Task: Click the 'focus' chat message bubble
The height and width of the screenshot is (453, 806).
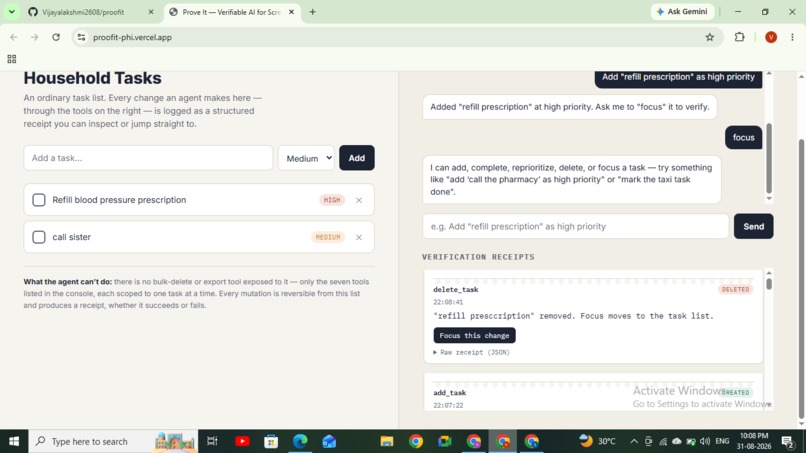Action: pos(743,137)
